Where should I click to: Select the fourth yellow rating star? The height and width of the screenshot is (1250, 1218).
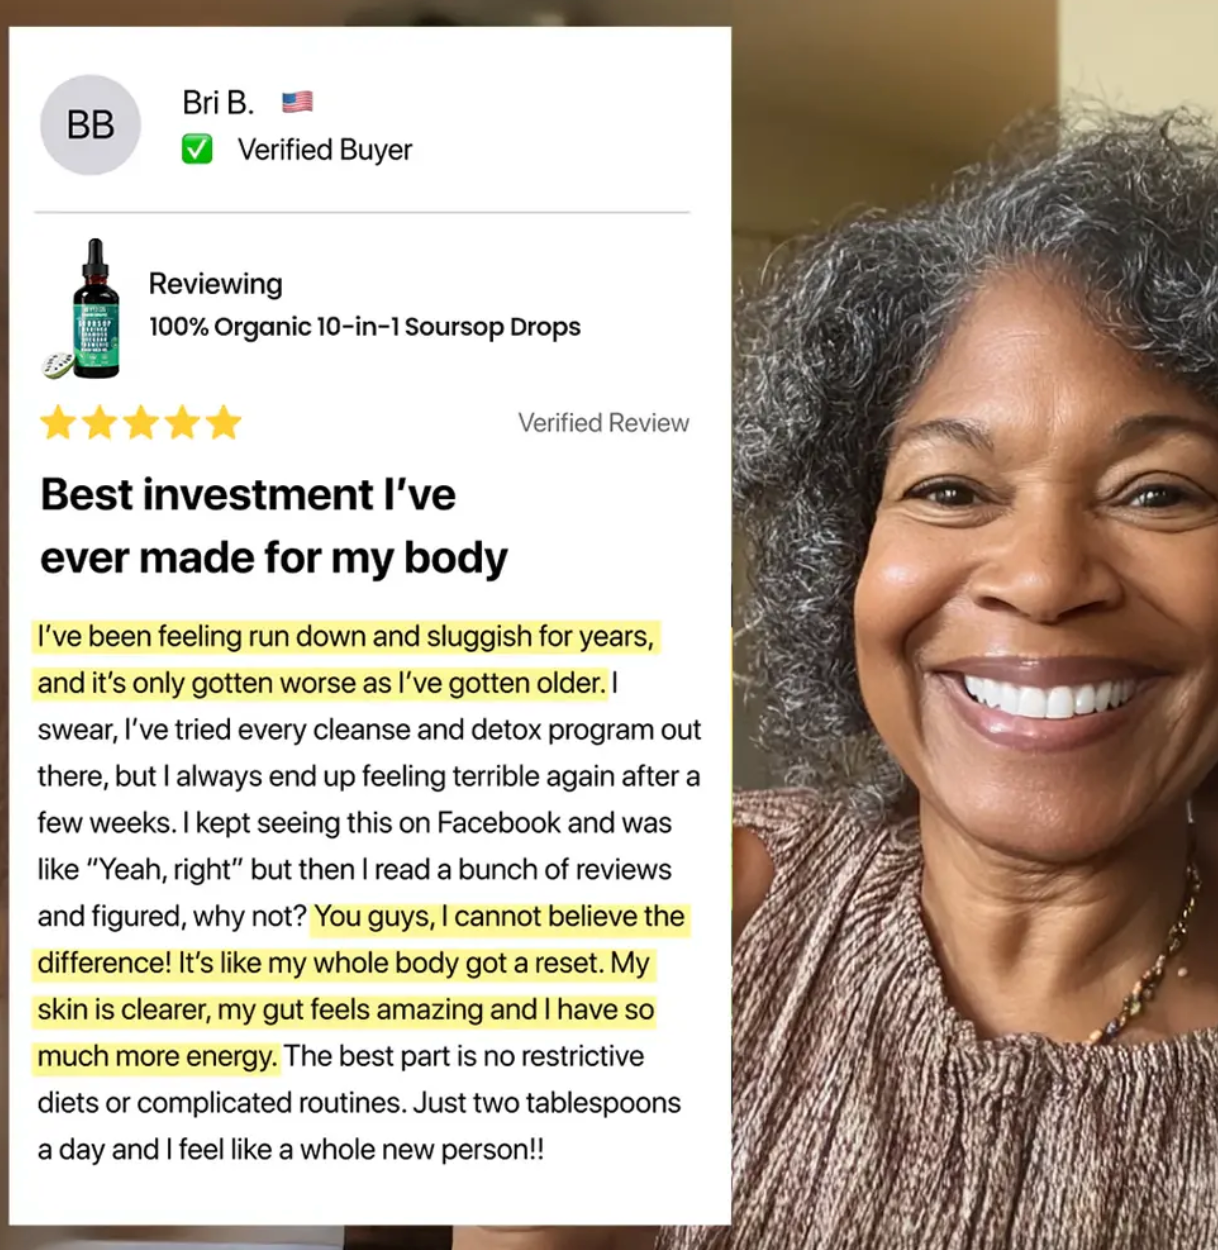182,423
